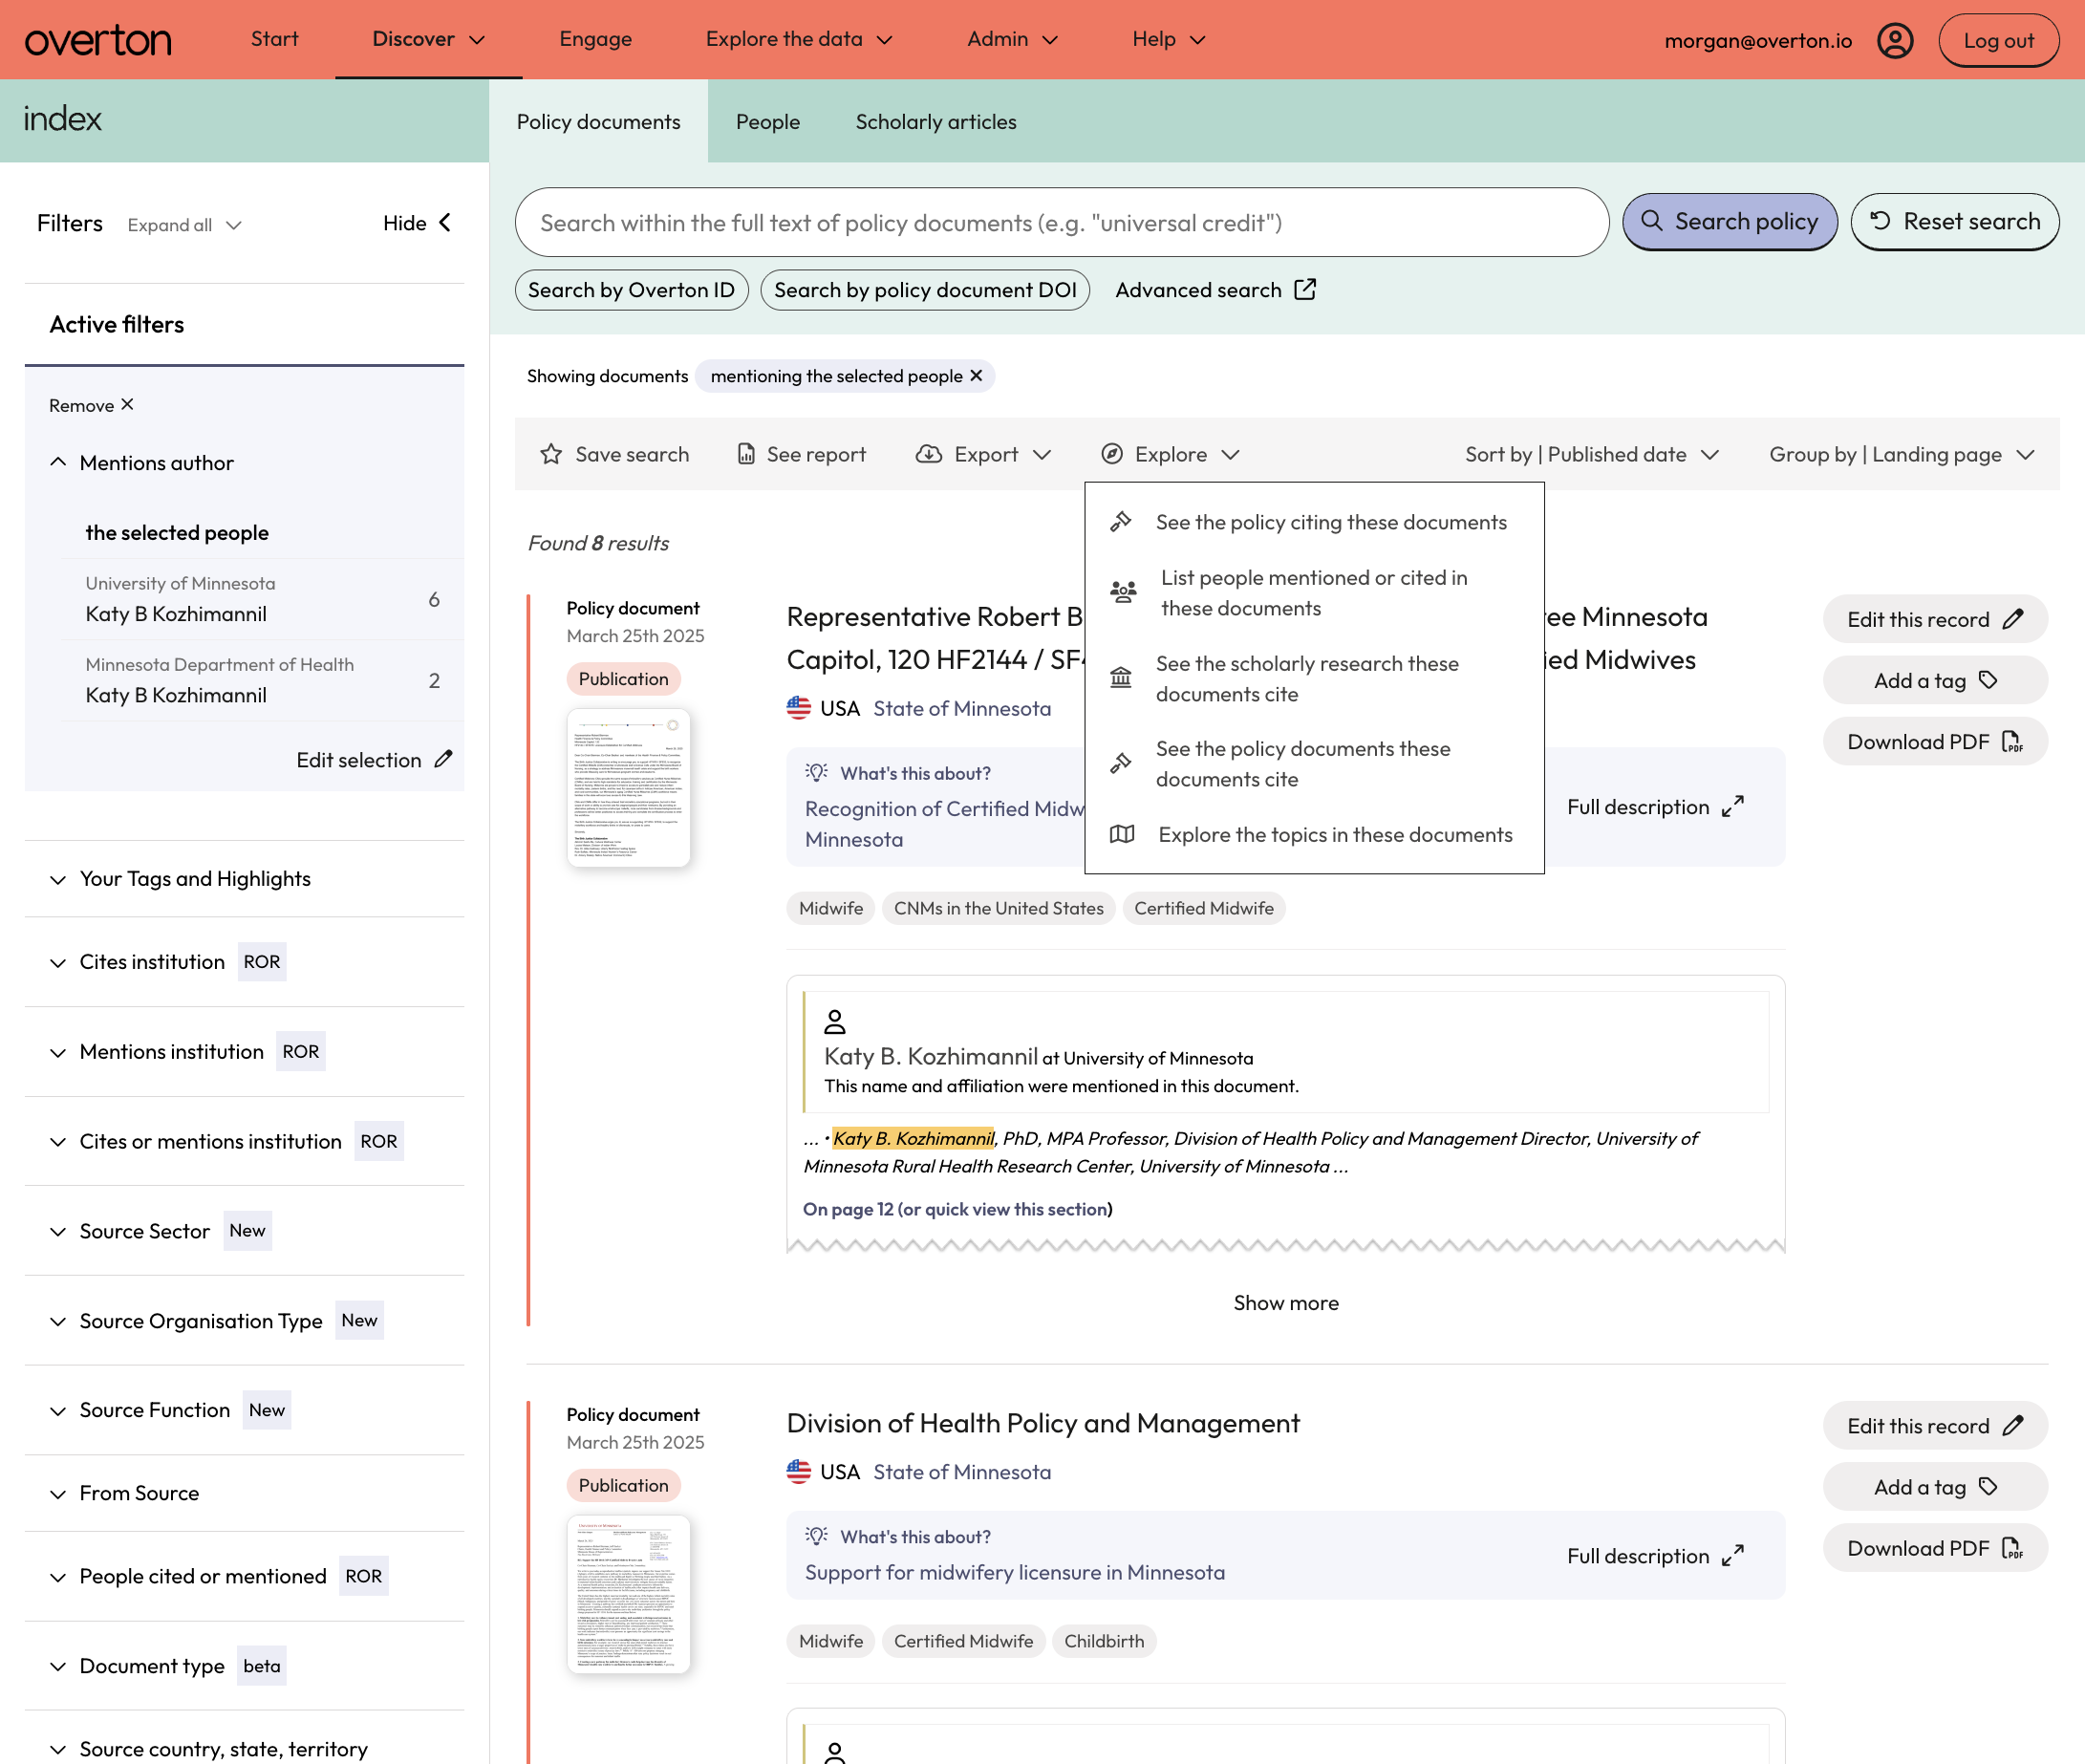Click the book icon for Explore the topics
This screenshot has width=2085, height=1764.
(1122, 834)
